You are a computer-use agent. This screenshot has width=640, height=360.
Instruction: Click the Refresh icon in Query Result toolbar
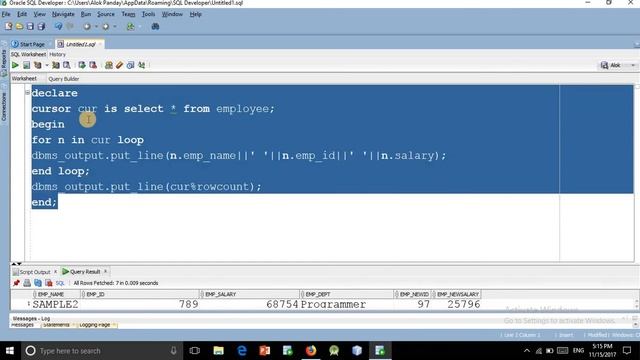38,283
